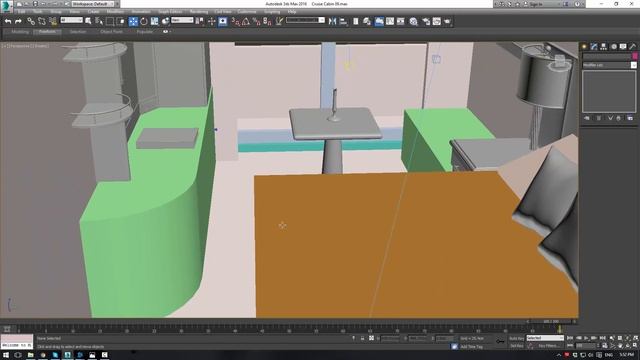Click the object name field in command panel

pyautogui.click(x=607, y=56)
